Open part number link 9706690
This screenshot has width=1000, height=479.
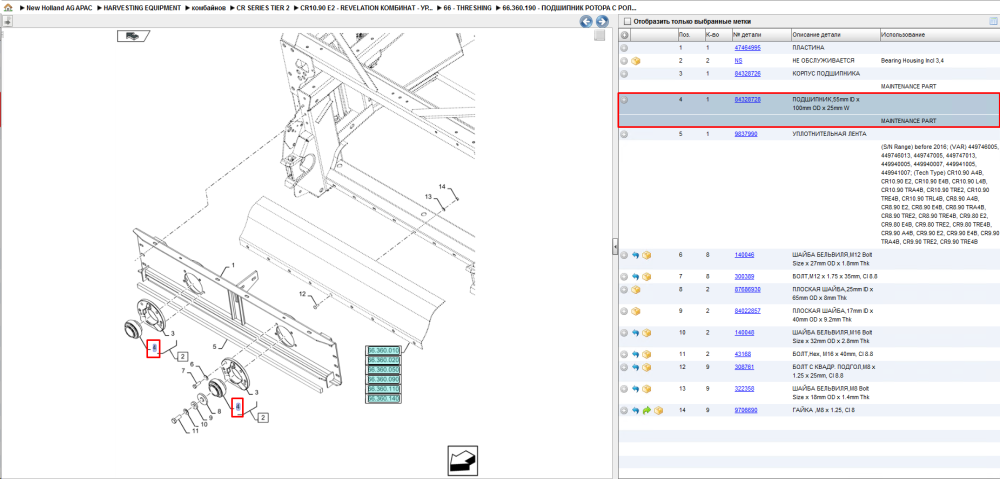[x=746, y=410]
